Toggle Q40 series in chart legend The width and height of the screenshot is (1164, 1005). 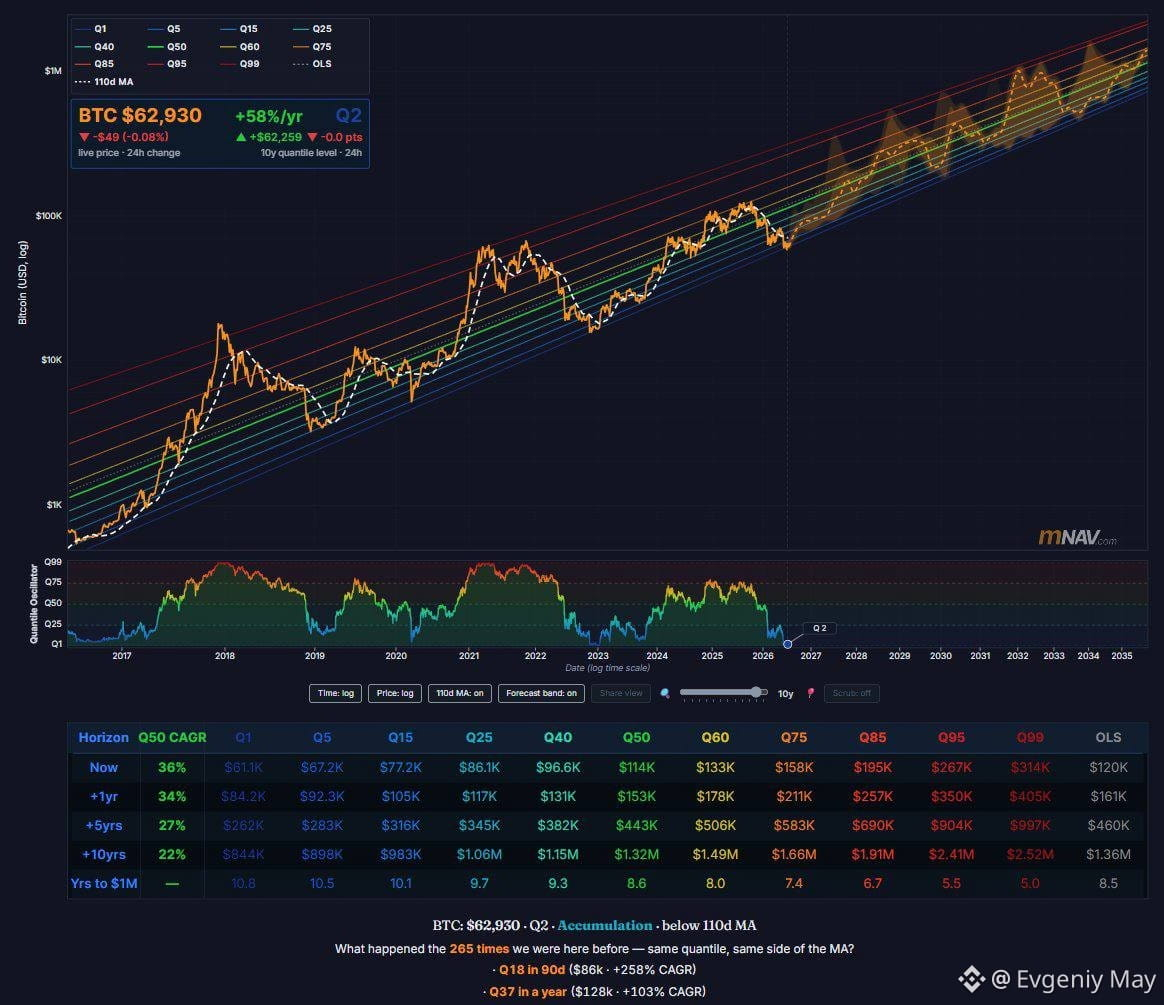tap(94, 47)
